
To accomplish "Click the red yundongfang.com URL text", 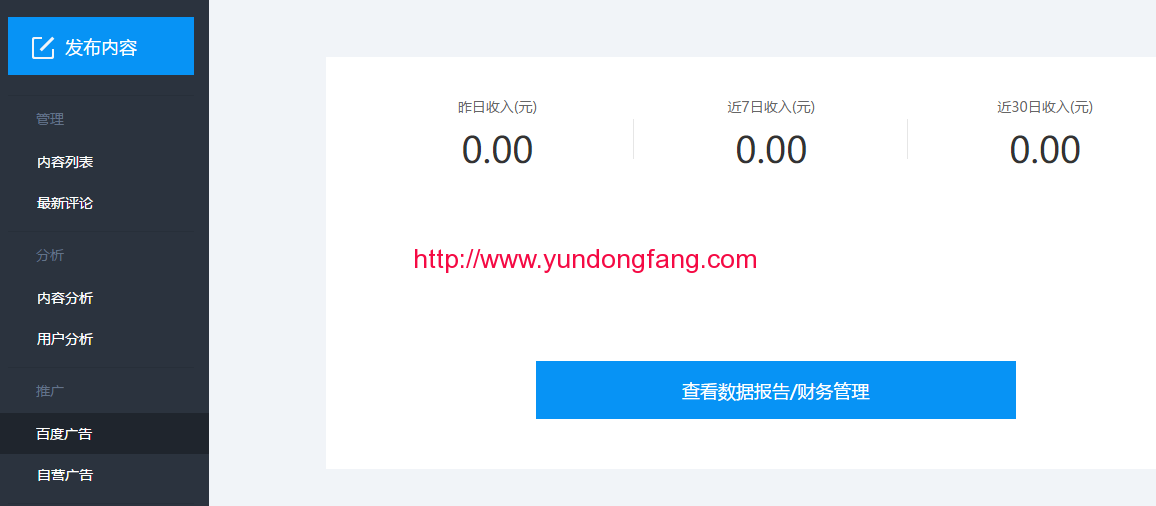I will [585, 260].
